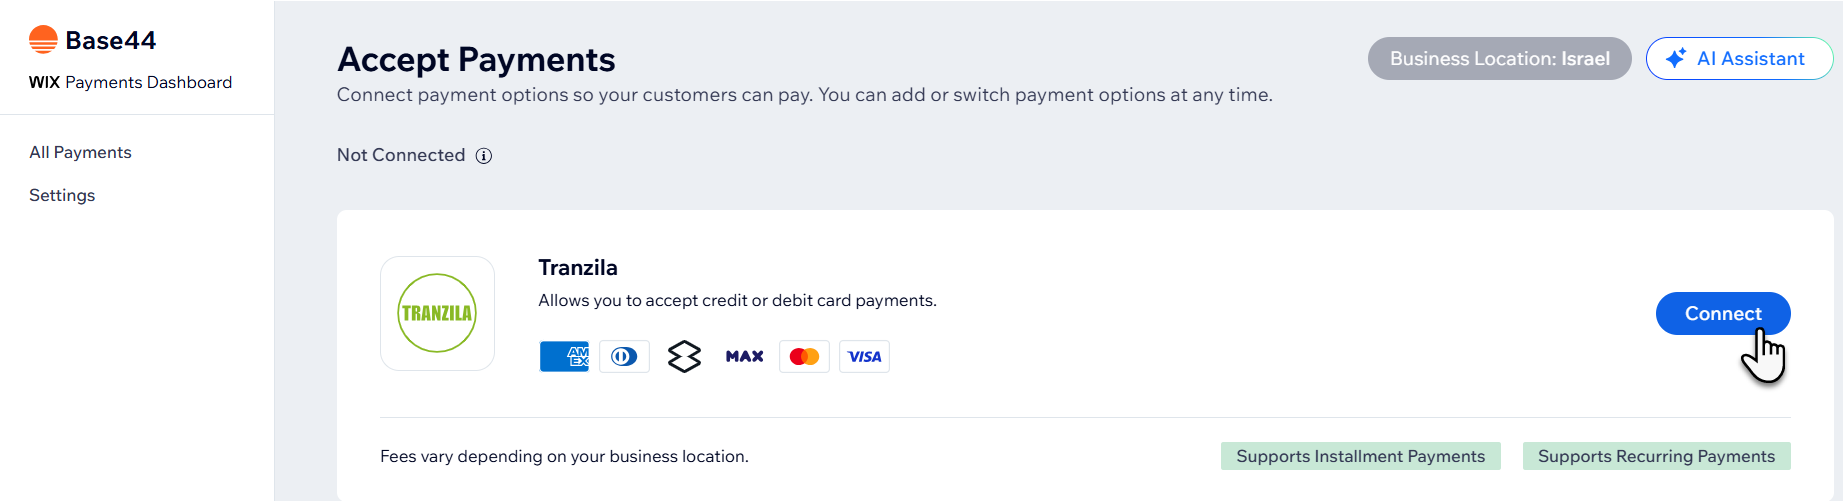Click the MAX card icon
Screen dimensions: 1843x501
click(744, 356)
